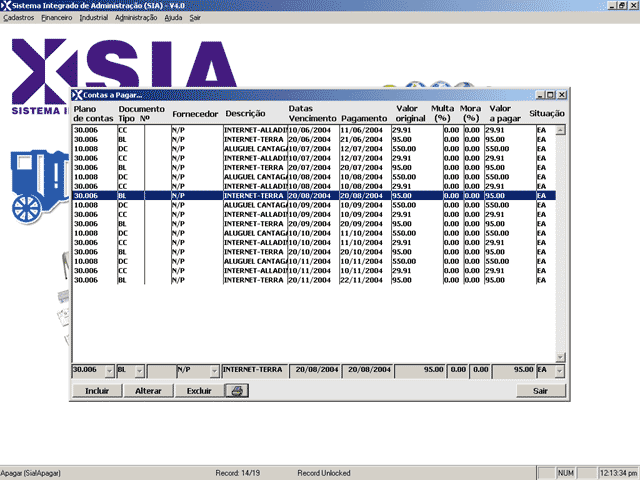The height and width of the screenshot is (480, 640).
Task: Expand the Plano de contas 30.006 dropdown
Action: [x=108, y=371]
